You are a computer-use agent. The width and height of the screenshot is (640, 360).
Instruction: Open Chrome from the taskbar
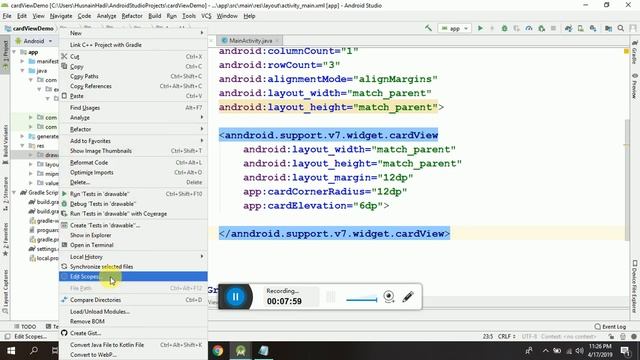tap(218, 351)
